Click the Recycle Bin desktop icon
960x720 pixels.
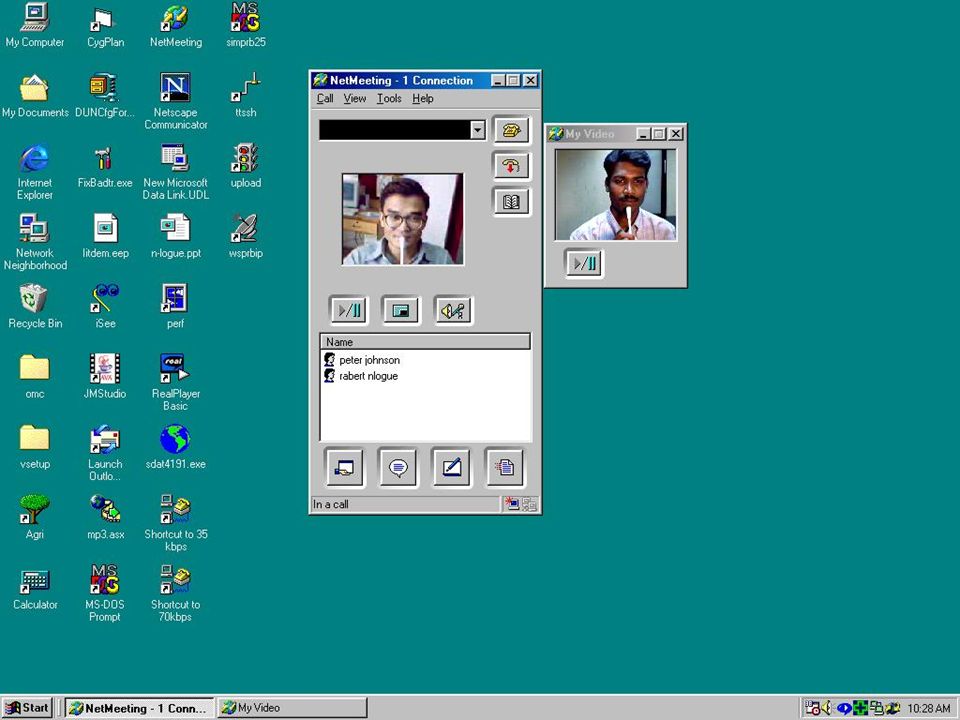pos(35,307)
